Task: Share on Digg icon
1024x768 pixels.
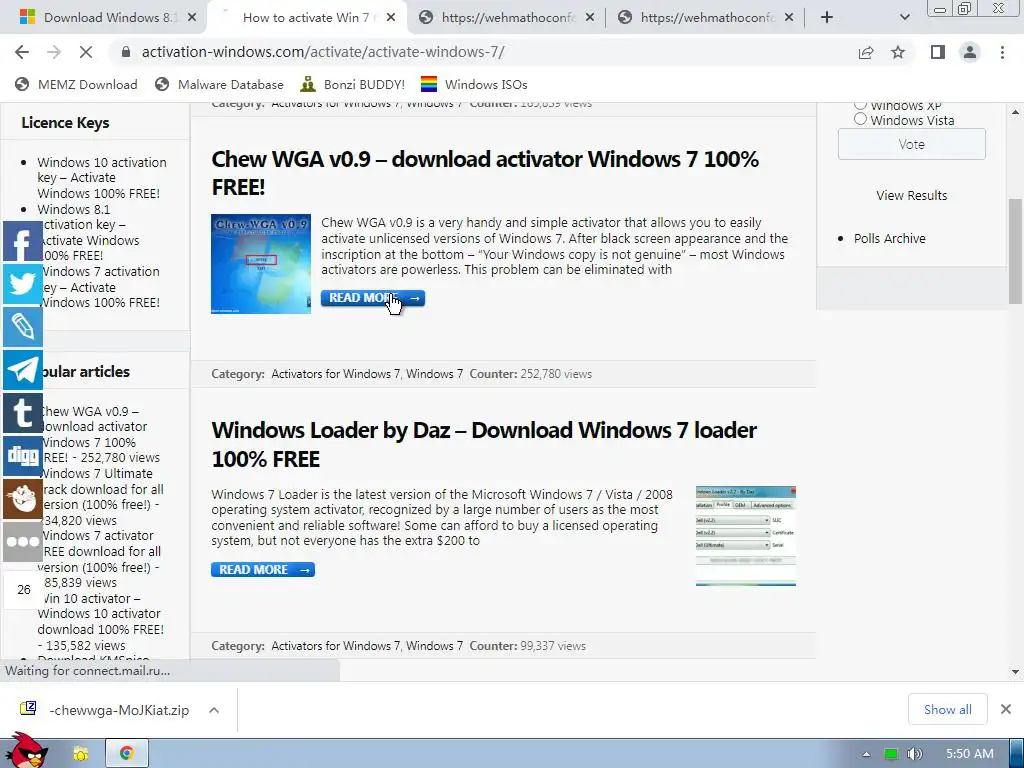Action: [23, 455]
